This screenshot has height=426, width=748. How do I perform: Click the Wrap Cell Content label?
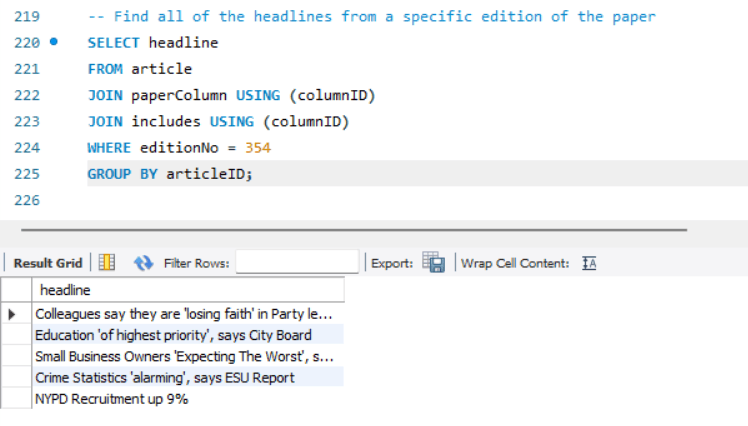coord(515,263)
